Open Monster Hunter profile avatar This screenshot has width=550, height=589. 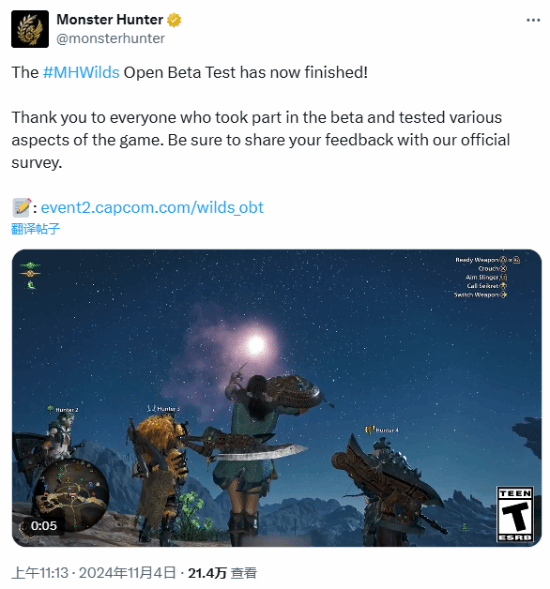(30, 29)
